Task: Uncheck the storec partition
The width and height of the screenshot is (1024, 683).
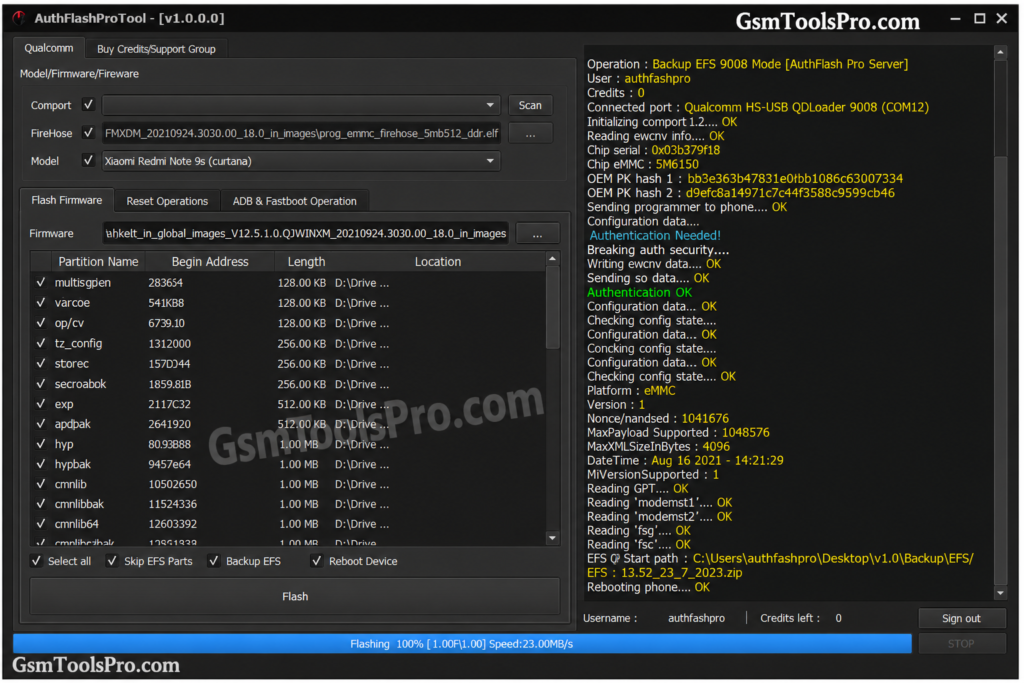Action: 40,364
